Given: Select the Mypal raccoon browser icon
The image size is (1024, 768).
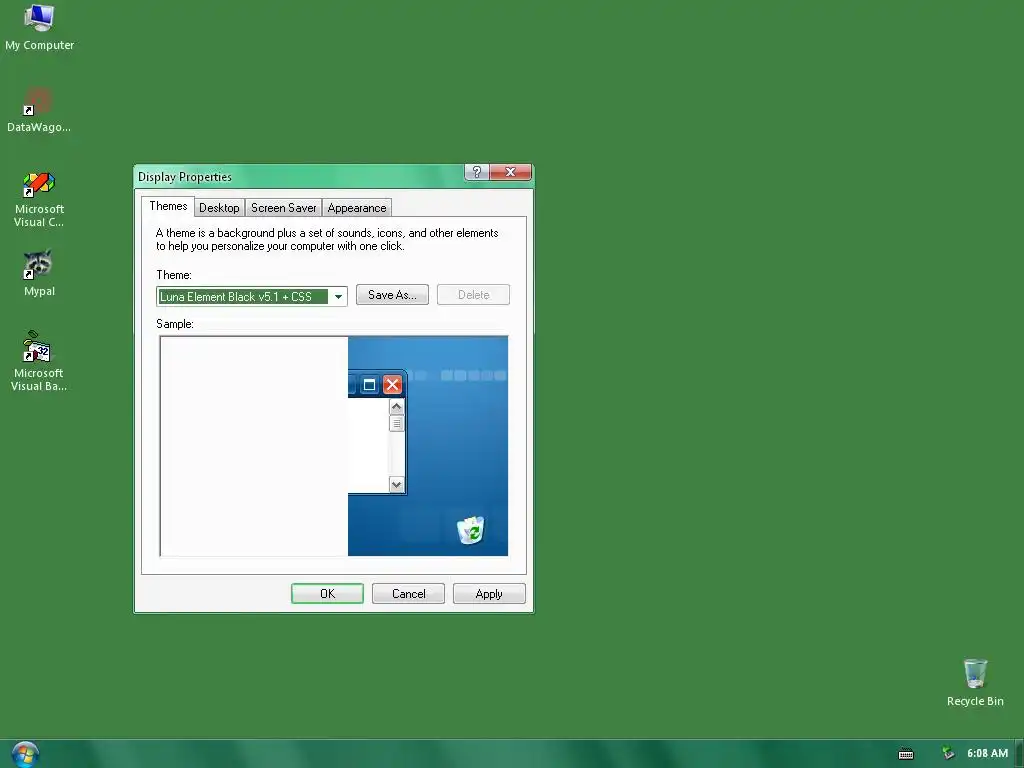Looking at the screenshot, I should click(39, 273).
